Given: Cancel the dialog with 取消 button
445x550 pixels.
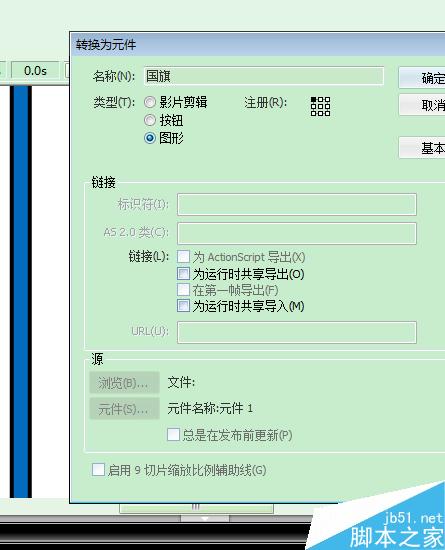Looking at the screenshot, I should 422,105.
